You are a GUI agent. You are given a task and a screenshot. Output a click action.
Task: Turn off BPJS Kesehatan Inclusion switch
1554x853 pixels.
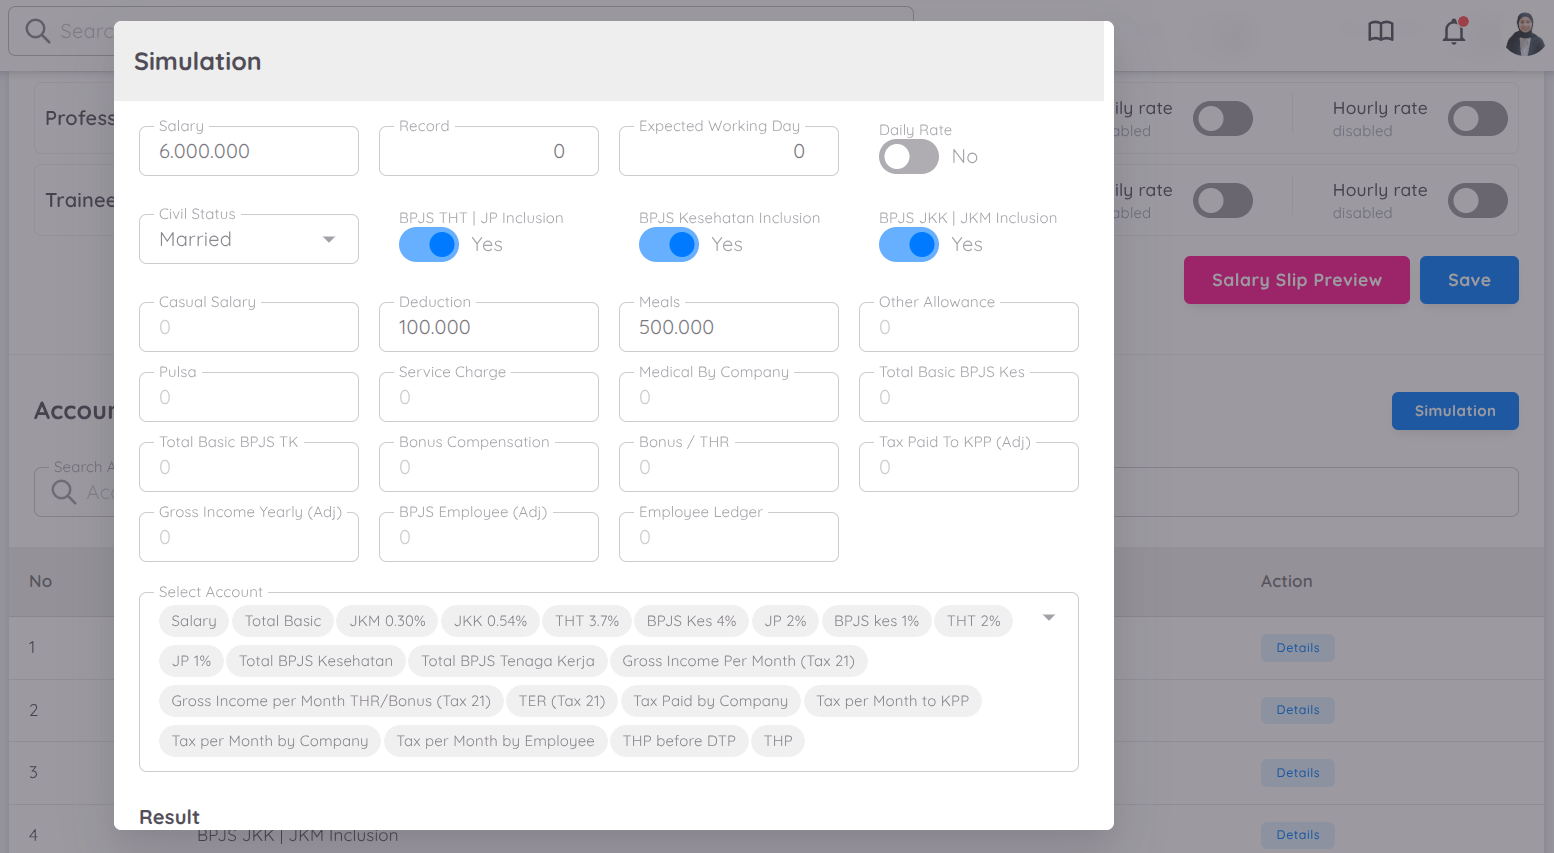[x=669, y=245]
